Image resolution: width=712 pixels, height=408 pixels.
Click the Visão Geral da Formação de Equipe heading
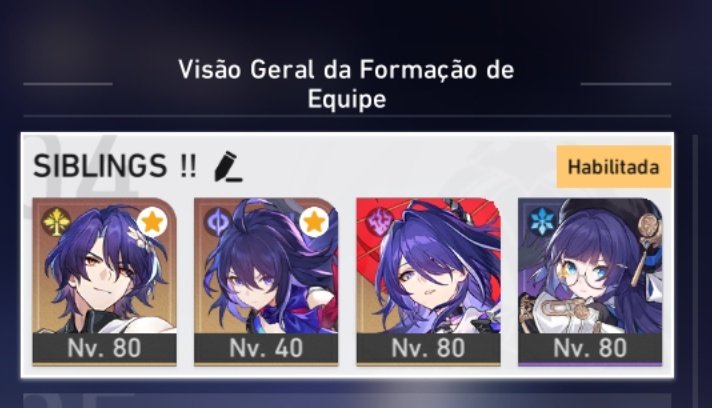pyautogui.click(x=346, y=84)
